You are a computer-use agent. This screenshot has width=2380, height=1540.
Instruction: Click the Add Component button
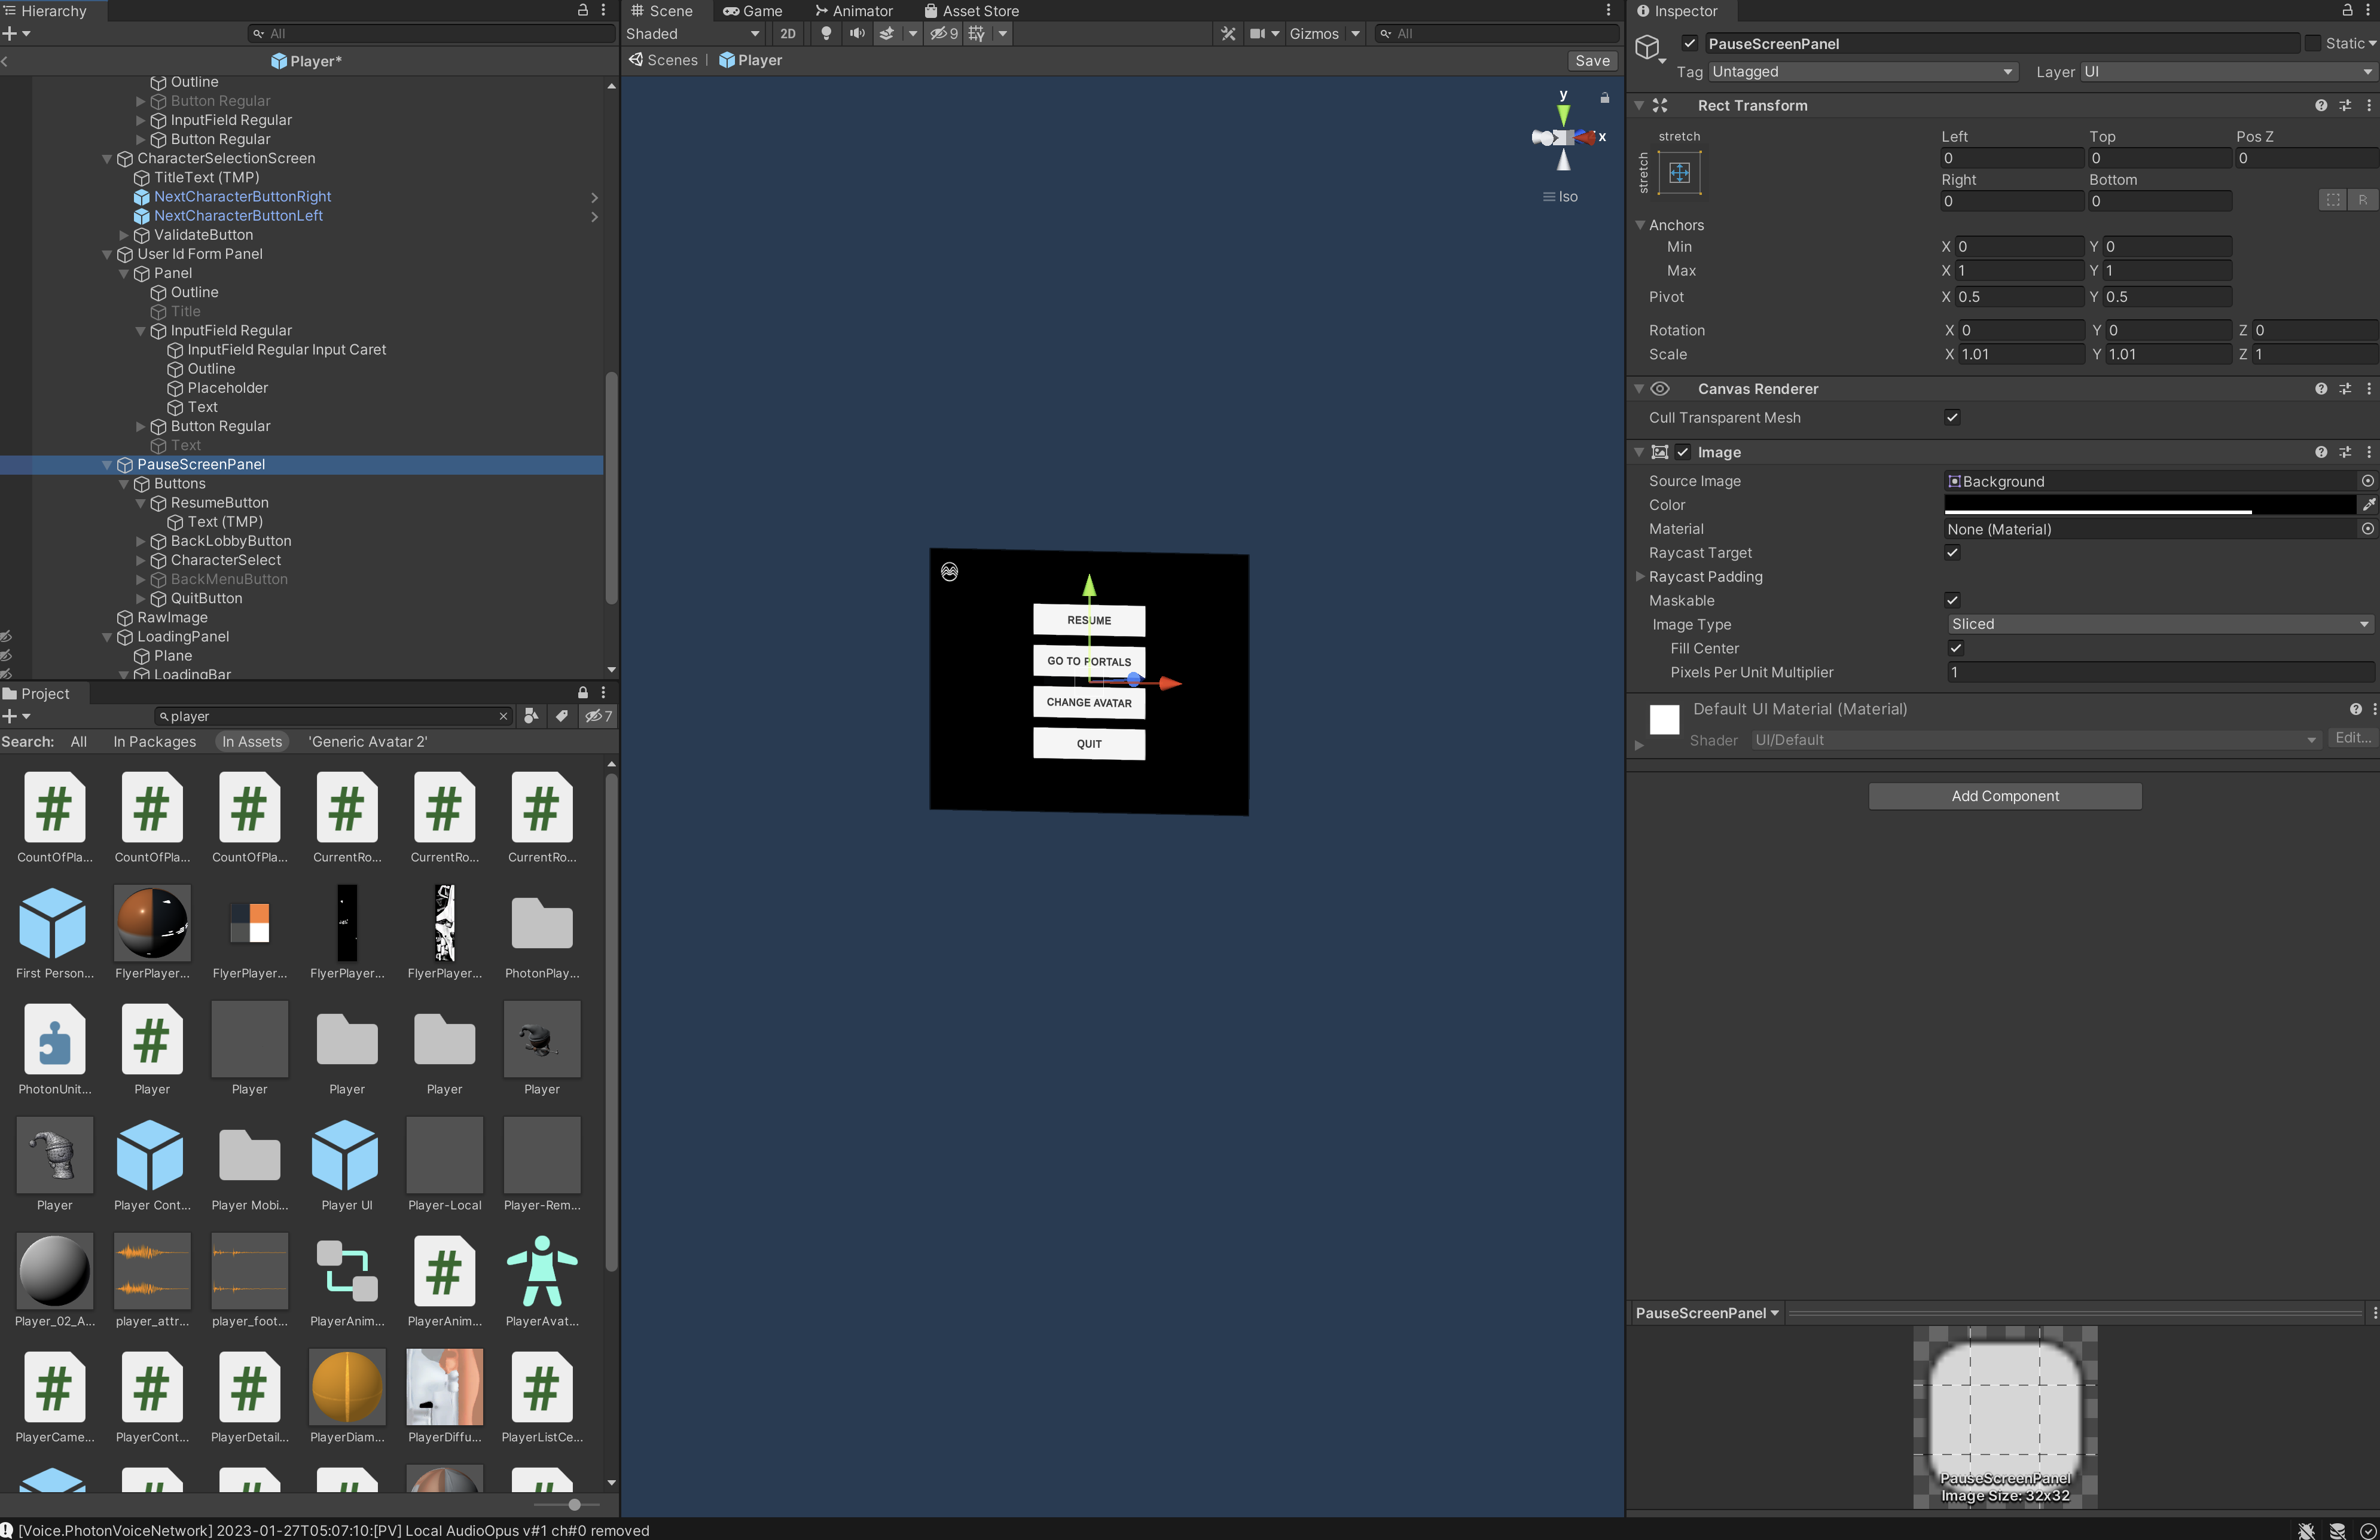2004,795
